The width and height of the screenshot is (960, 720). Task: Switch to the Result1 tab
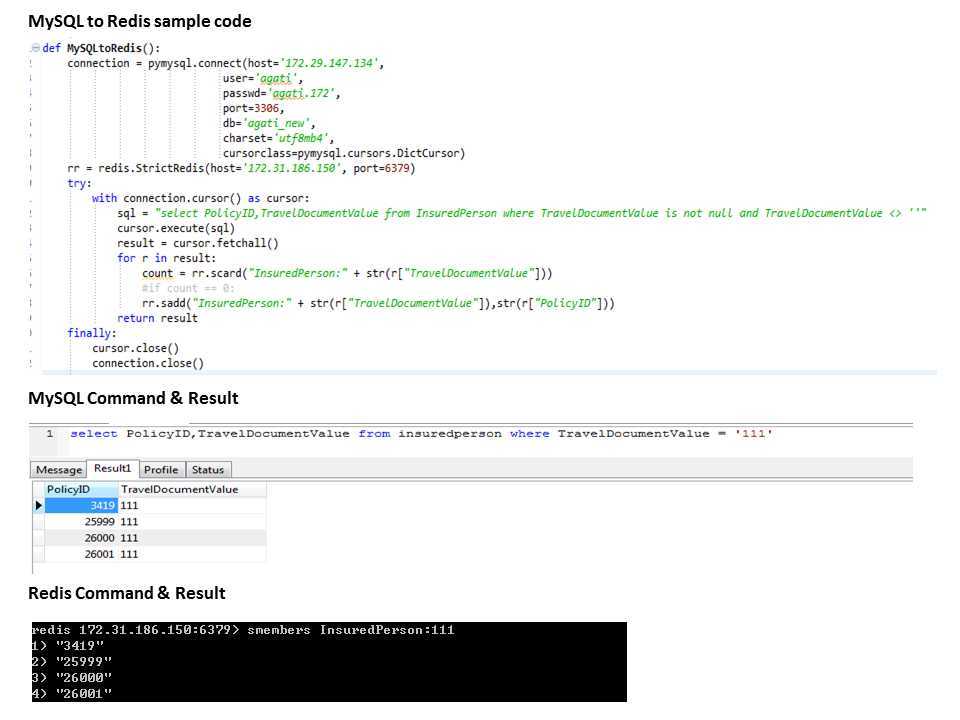point(113,468)
